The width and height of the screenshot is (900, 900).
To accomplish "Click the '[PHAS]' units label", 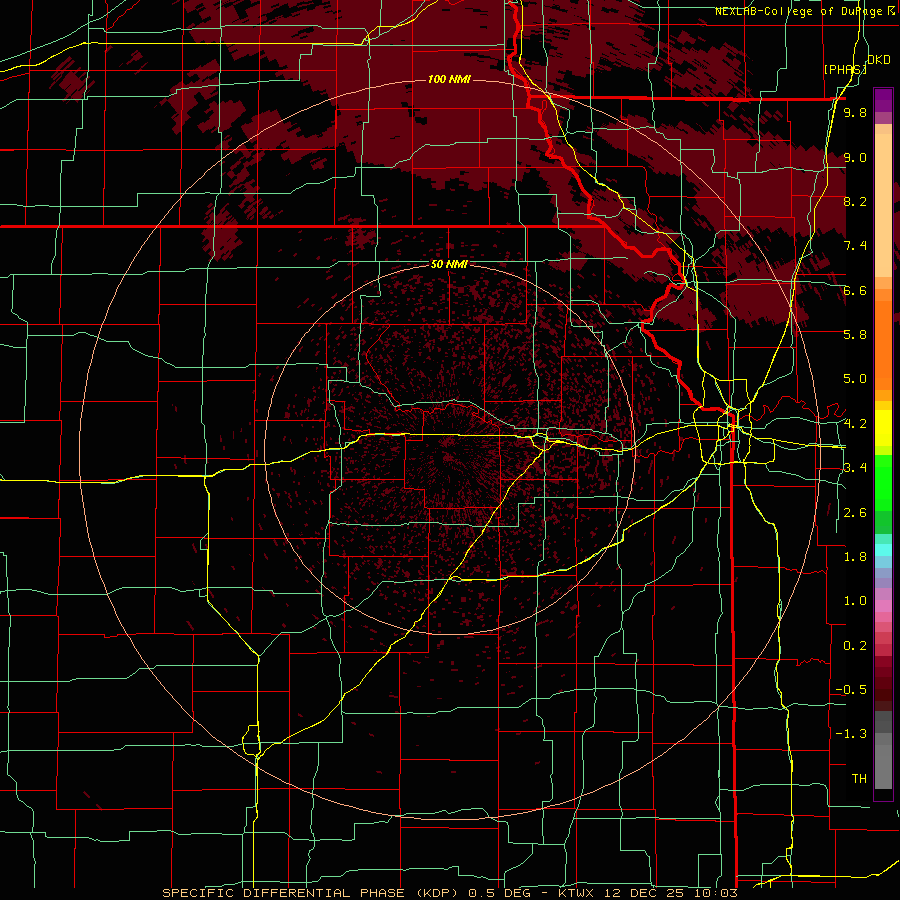I will (x=845, y=69).
